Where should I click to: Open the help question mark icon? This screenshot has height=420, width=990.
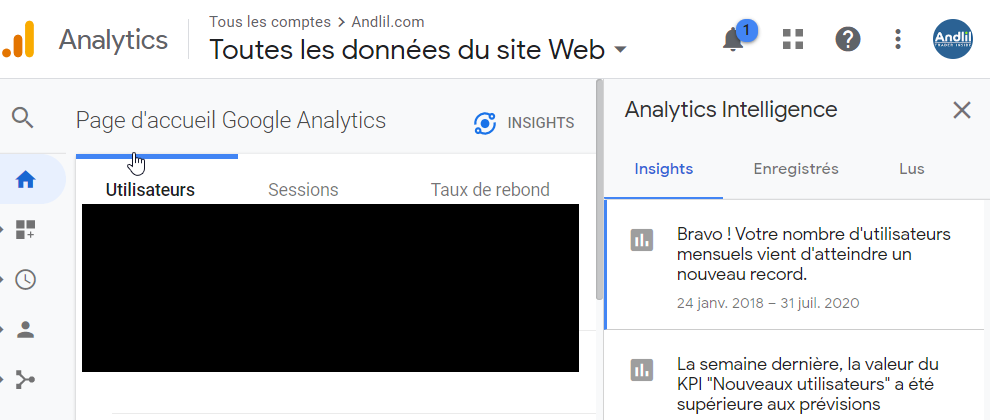click(848, 39)
